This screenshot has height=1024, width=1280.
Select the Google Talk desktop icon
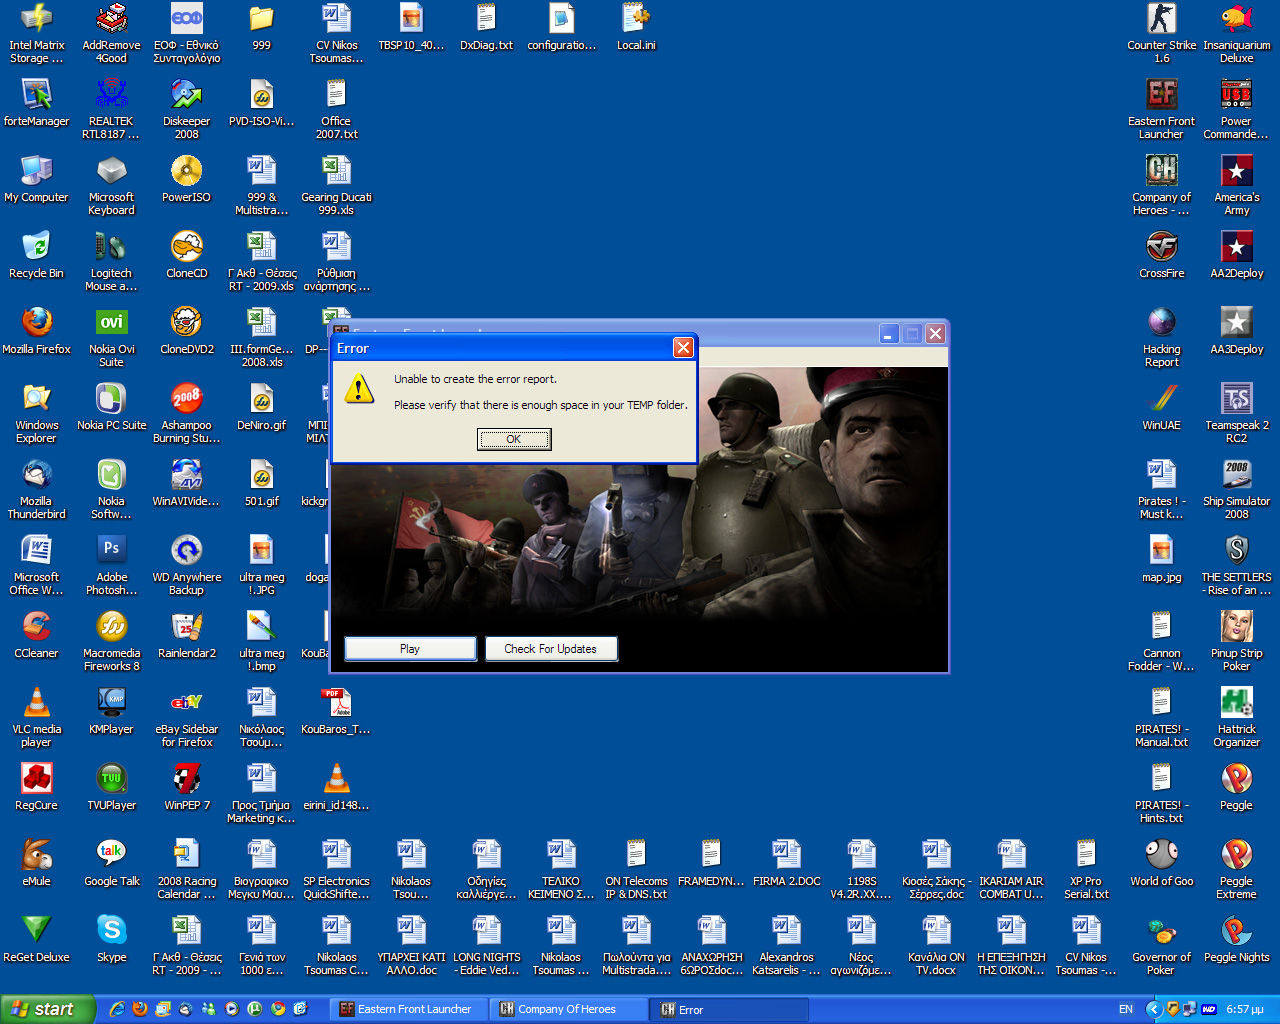tap(112, 862)
